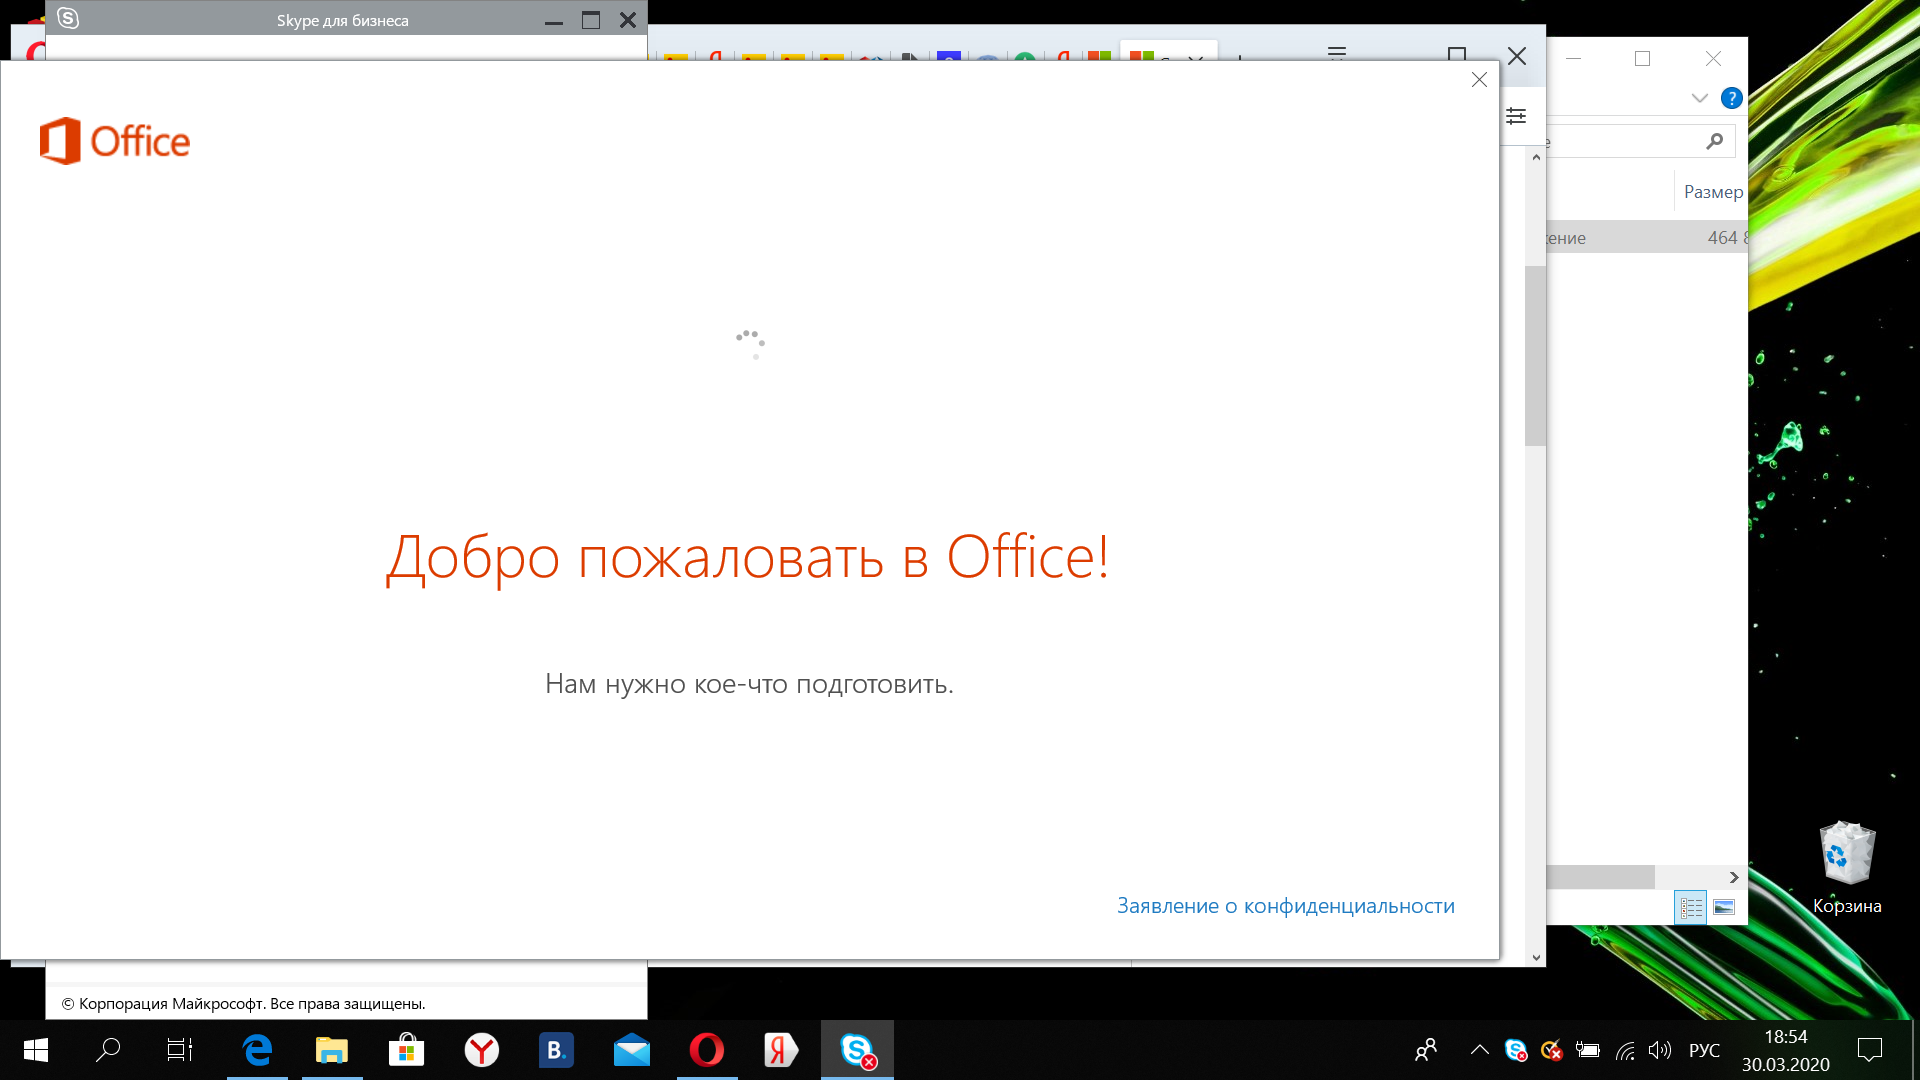Open Yandex app shortcut on taskbar

click(x=781, y=1050)
